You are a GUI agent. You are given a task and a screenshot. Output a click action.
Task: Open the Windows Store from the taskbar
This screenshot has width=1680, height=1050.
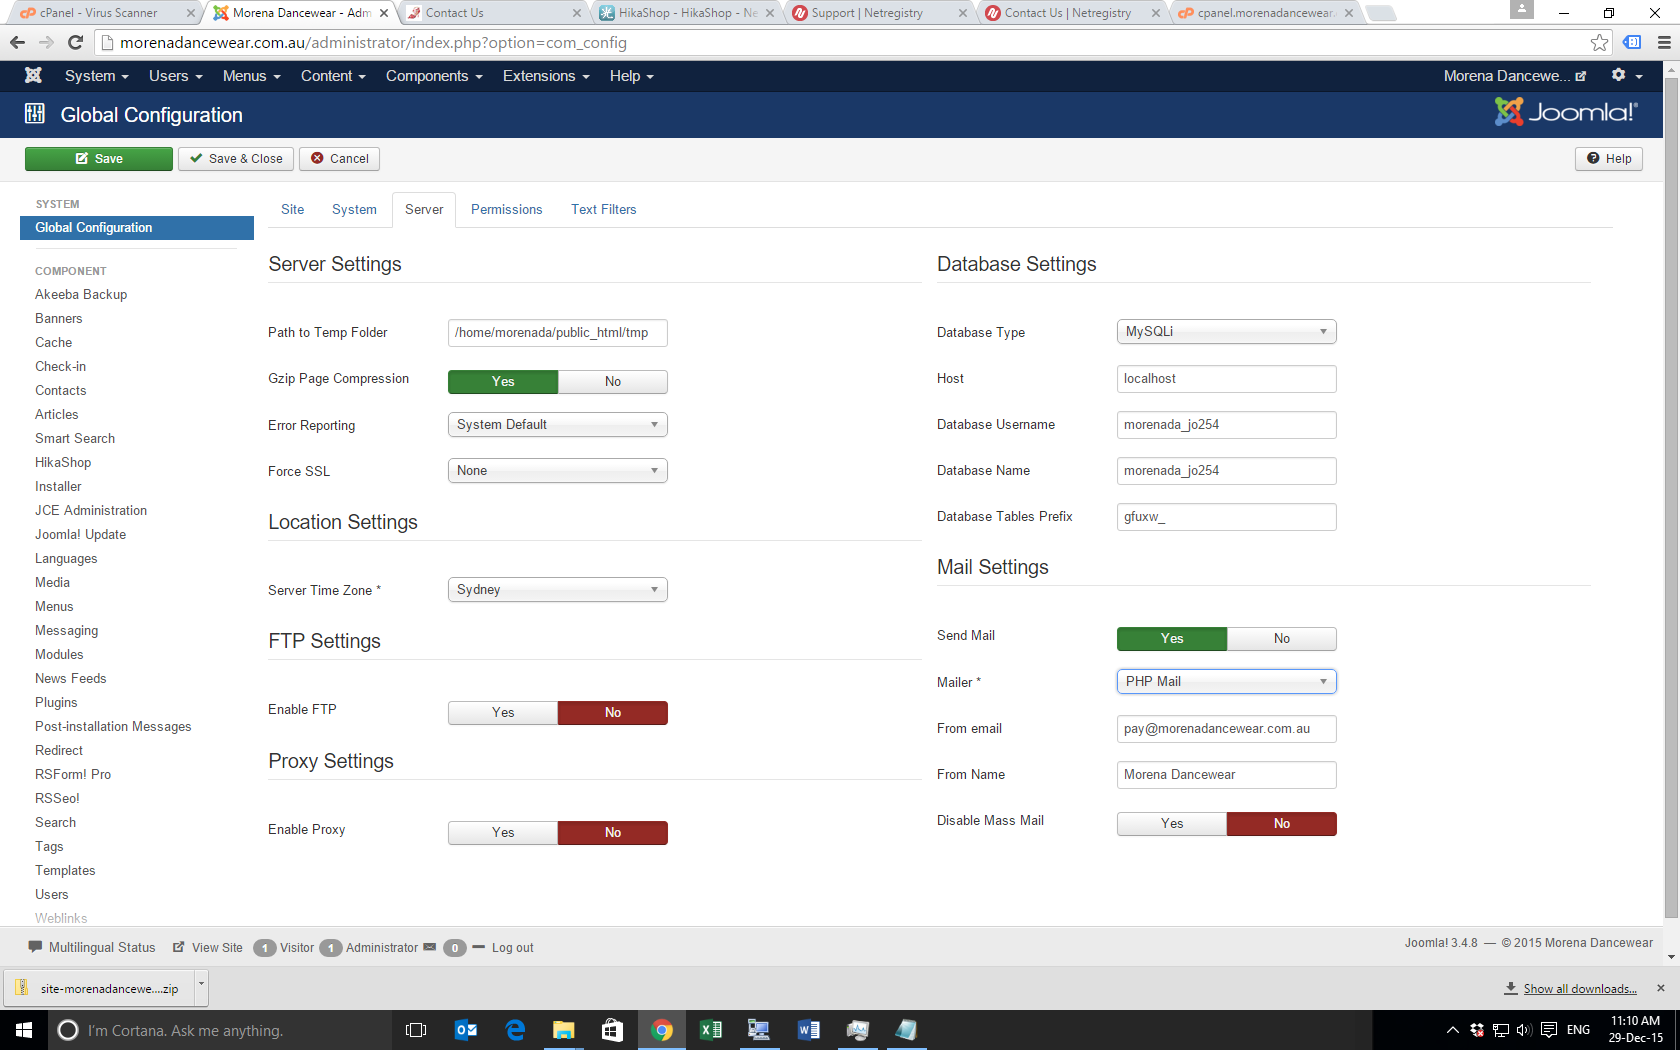click(612, 1030)
